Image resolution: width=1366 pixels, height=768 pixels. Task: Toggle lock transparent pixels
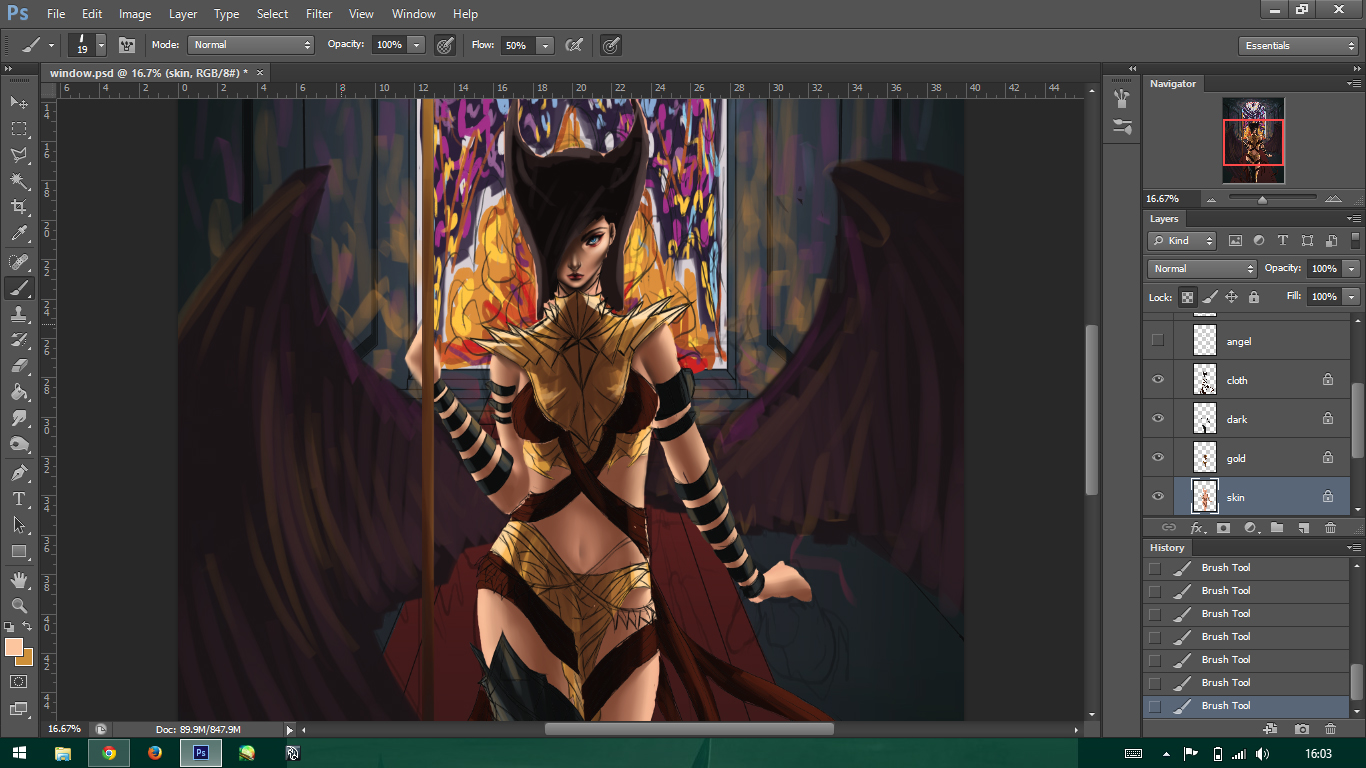coord(1187,297)
